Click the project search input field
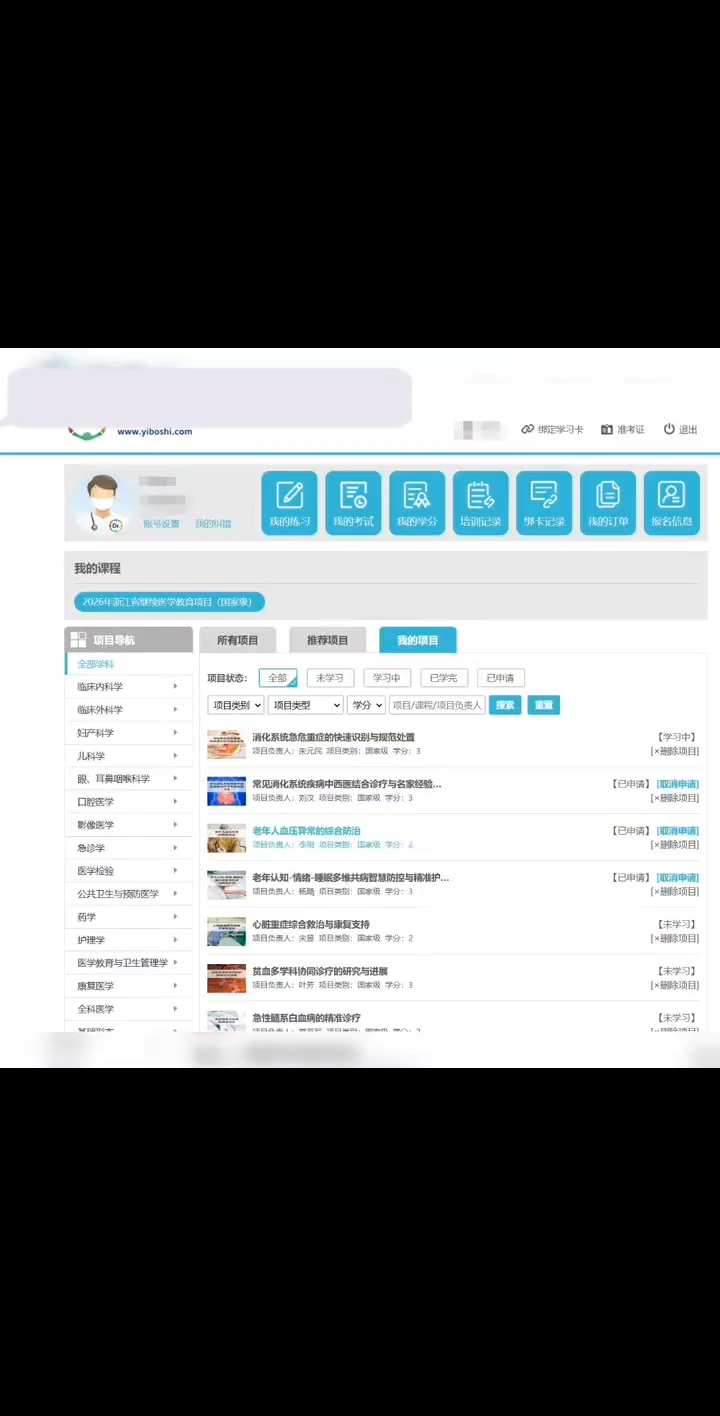 [x=437, y=705]
